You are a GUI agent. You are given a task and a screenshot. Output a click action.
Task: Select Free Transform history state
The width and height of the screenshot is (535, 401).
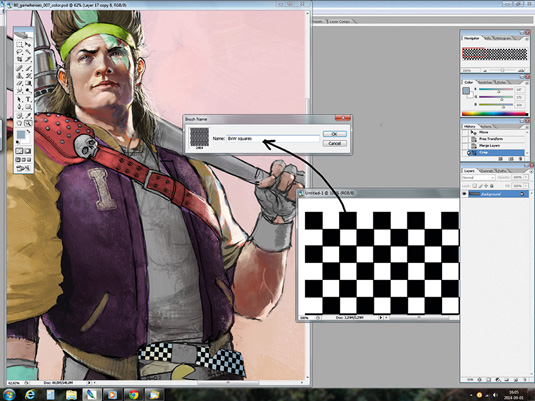[495, 139]
